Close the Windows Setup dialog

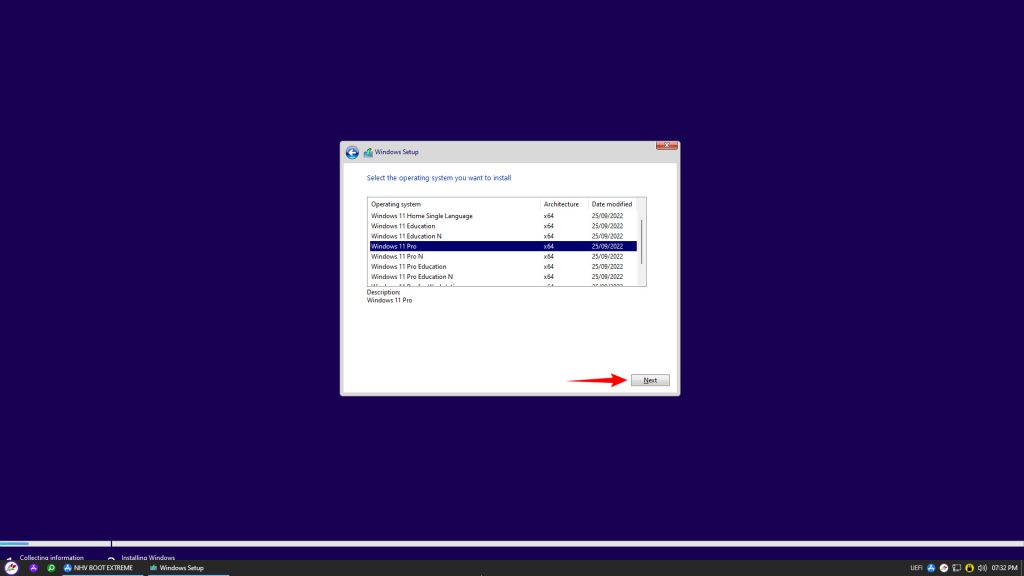point(666,146)
